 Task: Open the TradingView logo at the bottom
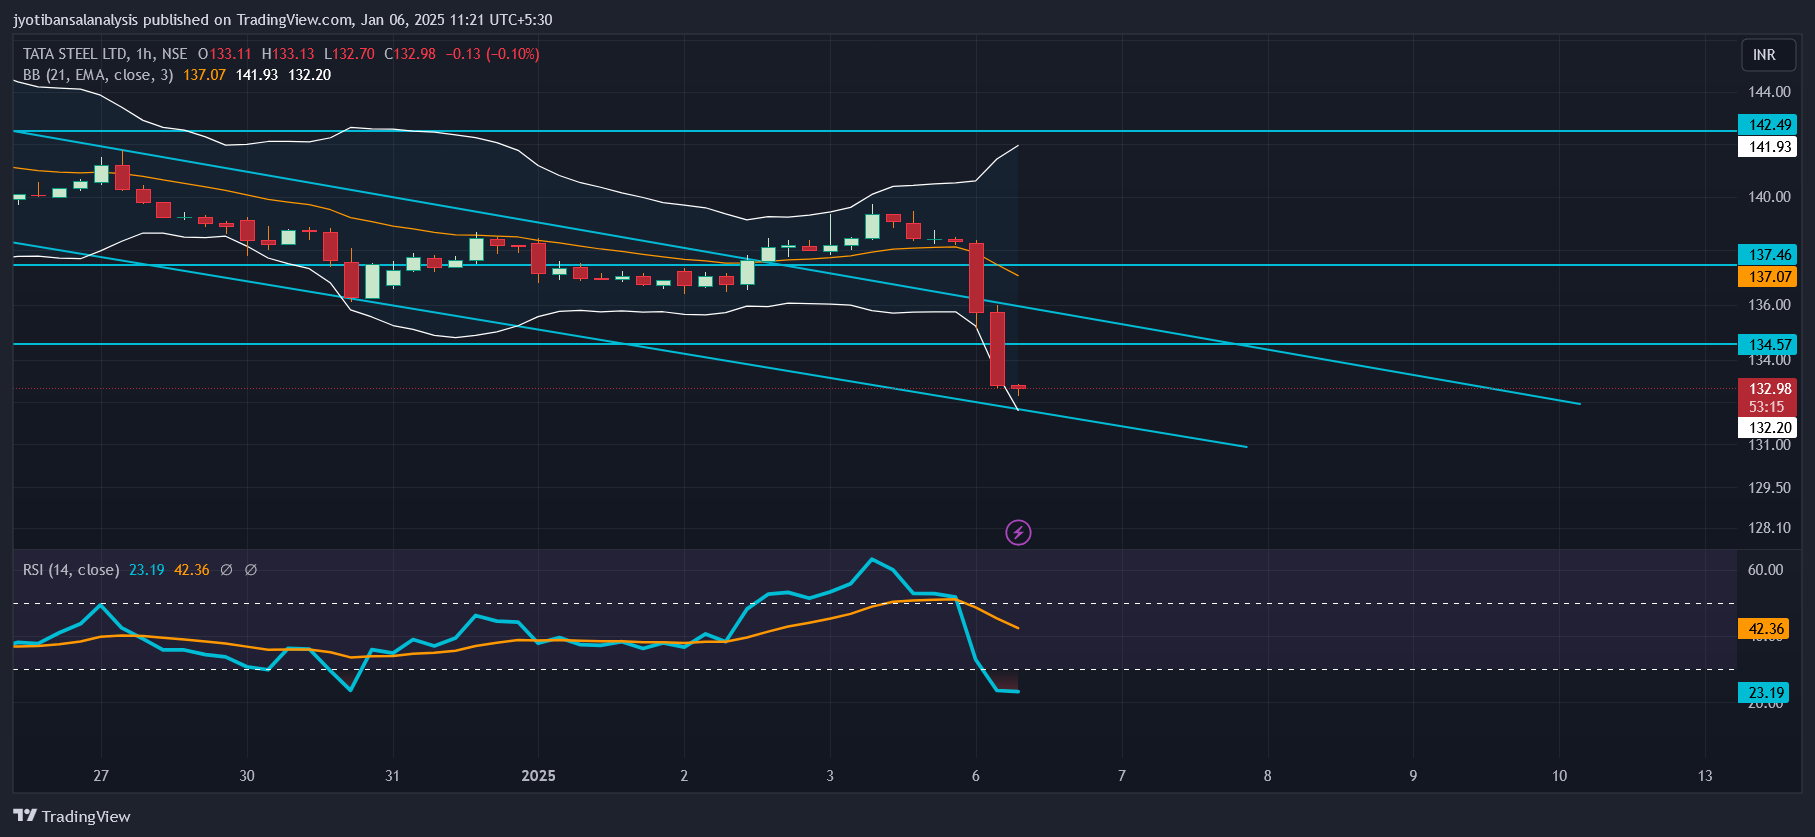click(71, 816)
